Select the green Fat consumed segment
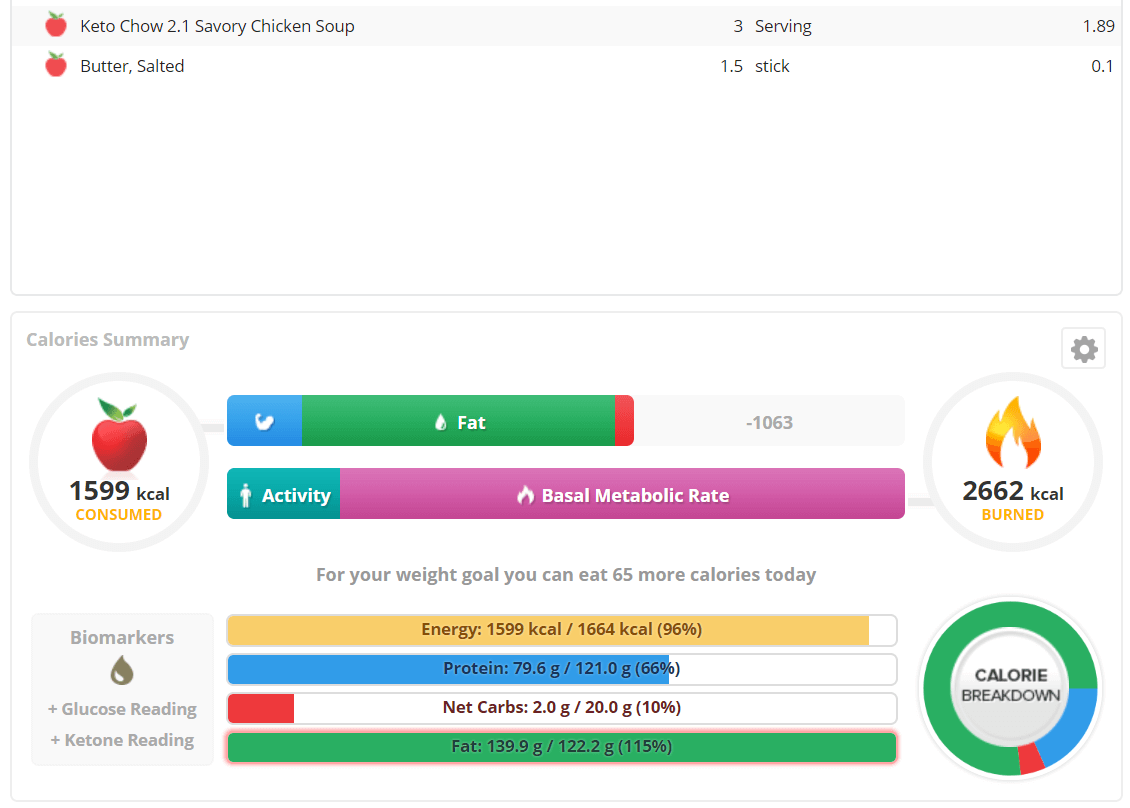The width and height of the screenshot is (1130, 808). (x=458, y=421)
